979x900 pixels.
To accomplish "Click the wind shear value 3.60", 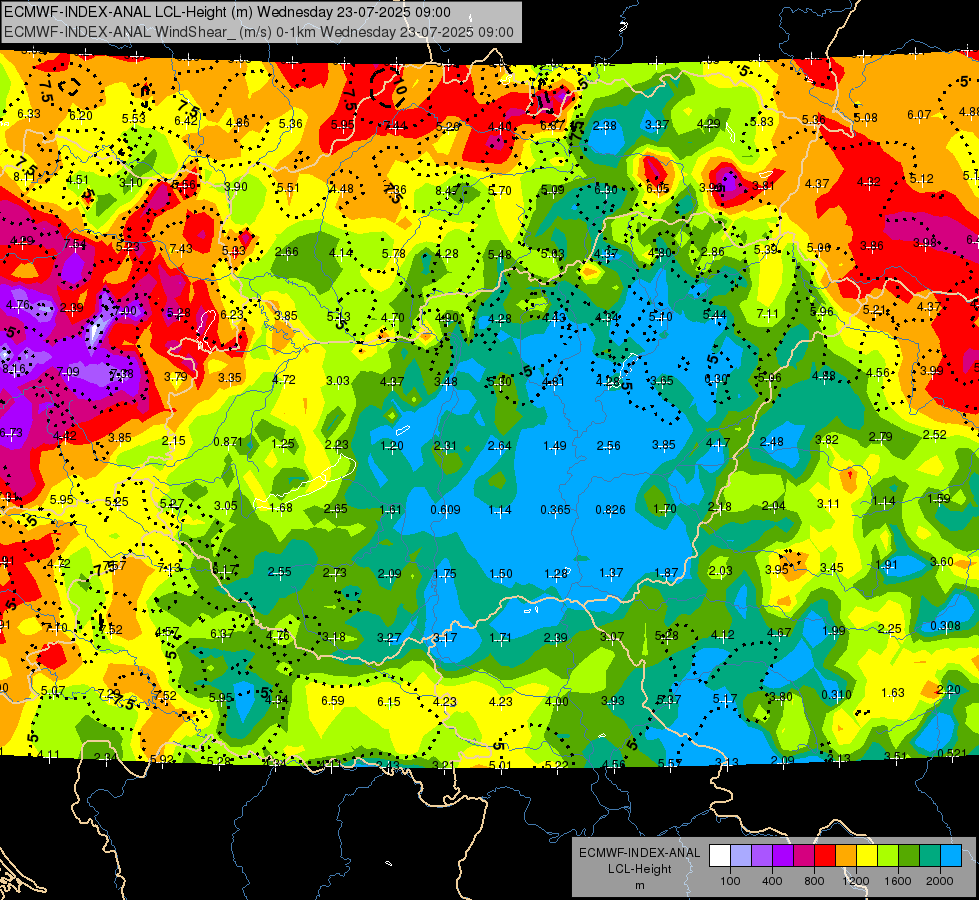I will (942, 561).
